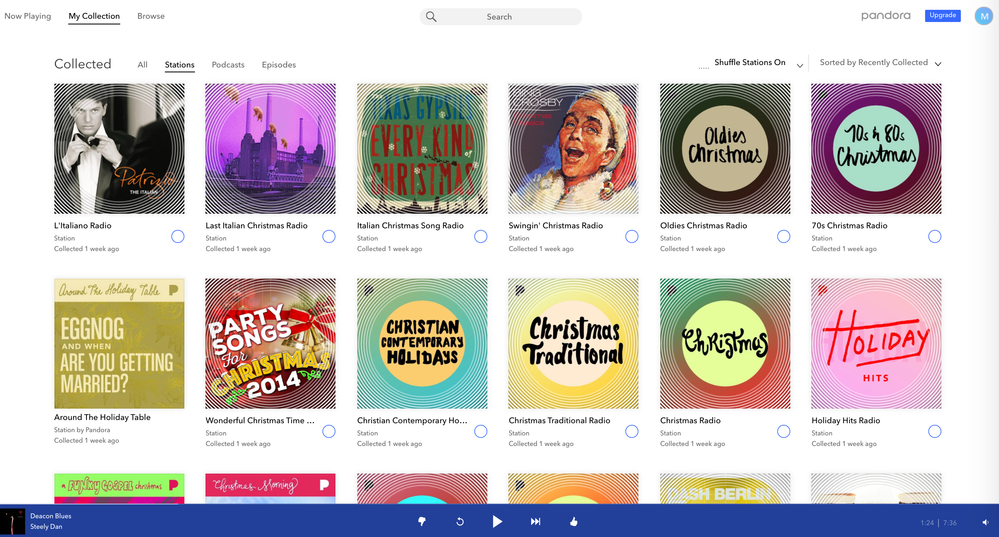Check the Holiday Hits Radio circle
This screenshot has width=999, height=537.
point(934,432)
